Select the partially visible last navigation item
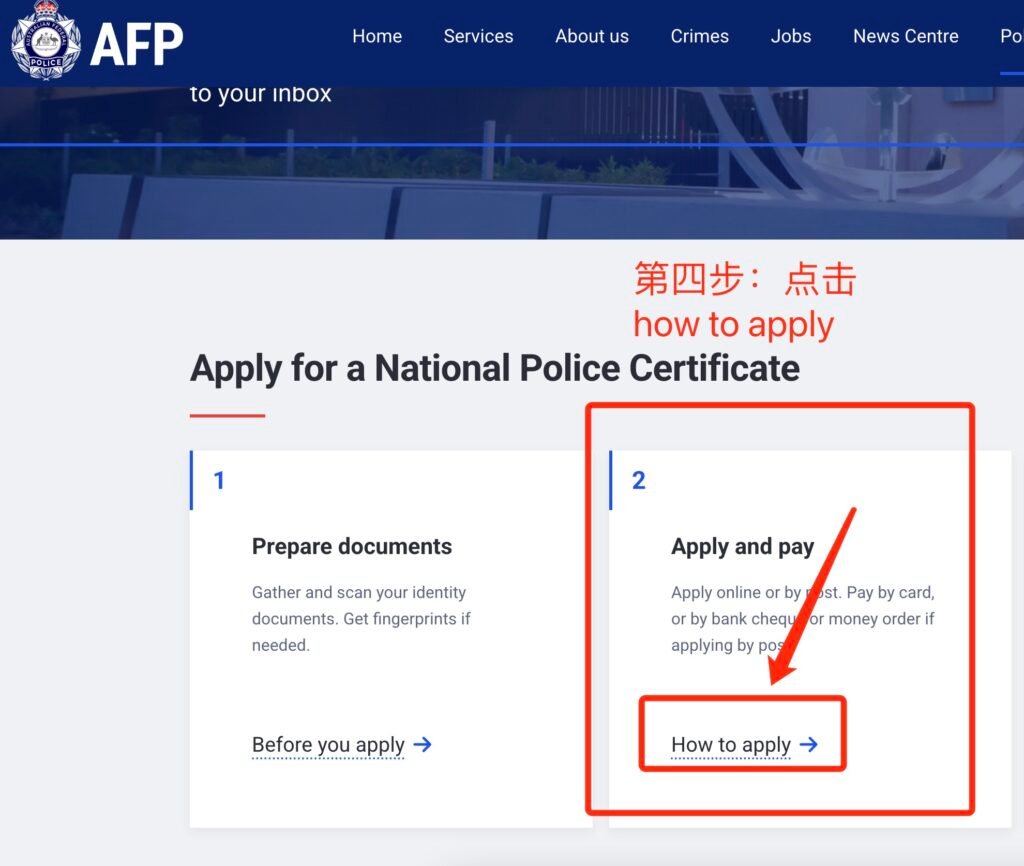Image resolution: width=1024 pixels, height=866 pixels. (x=1011, y=36)
